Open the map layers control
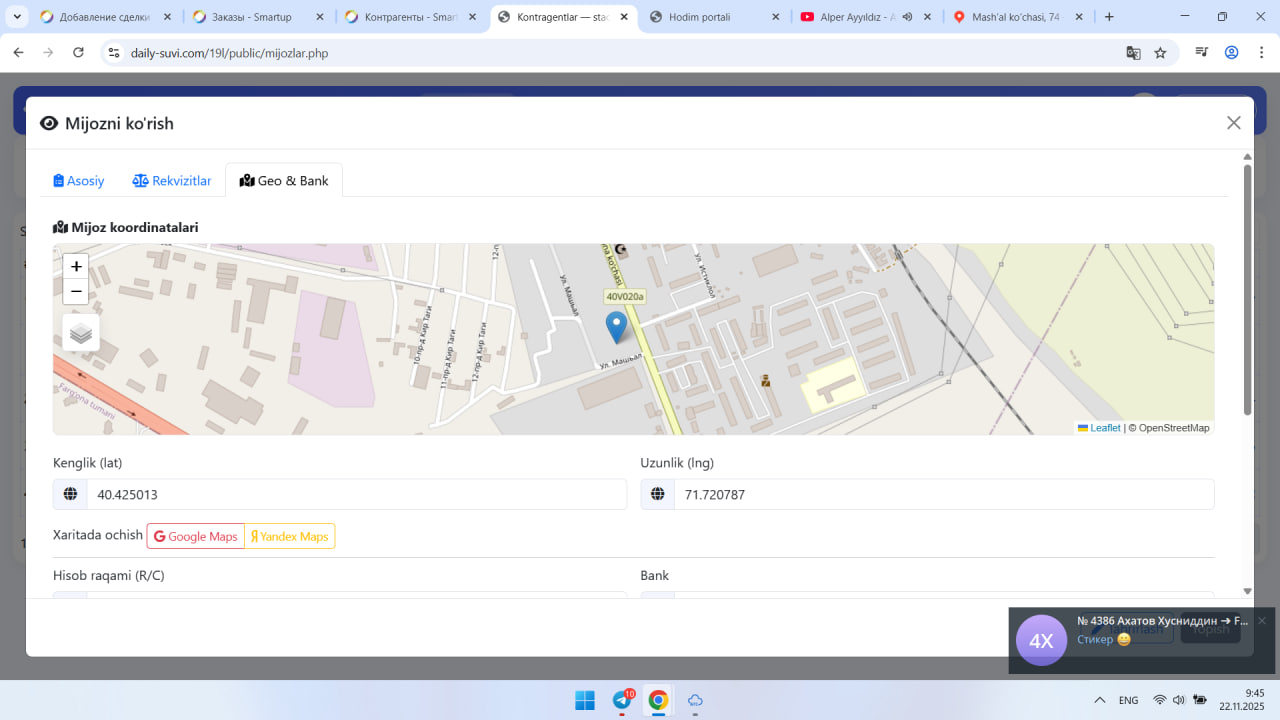 click(81, 333)
